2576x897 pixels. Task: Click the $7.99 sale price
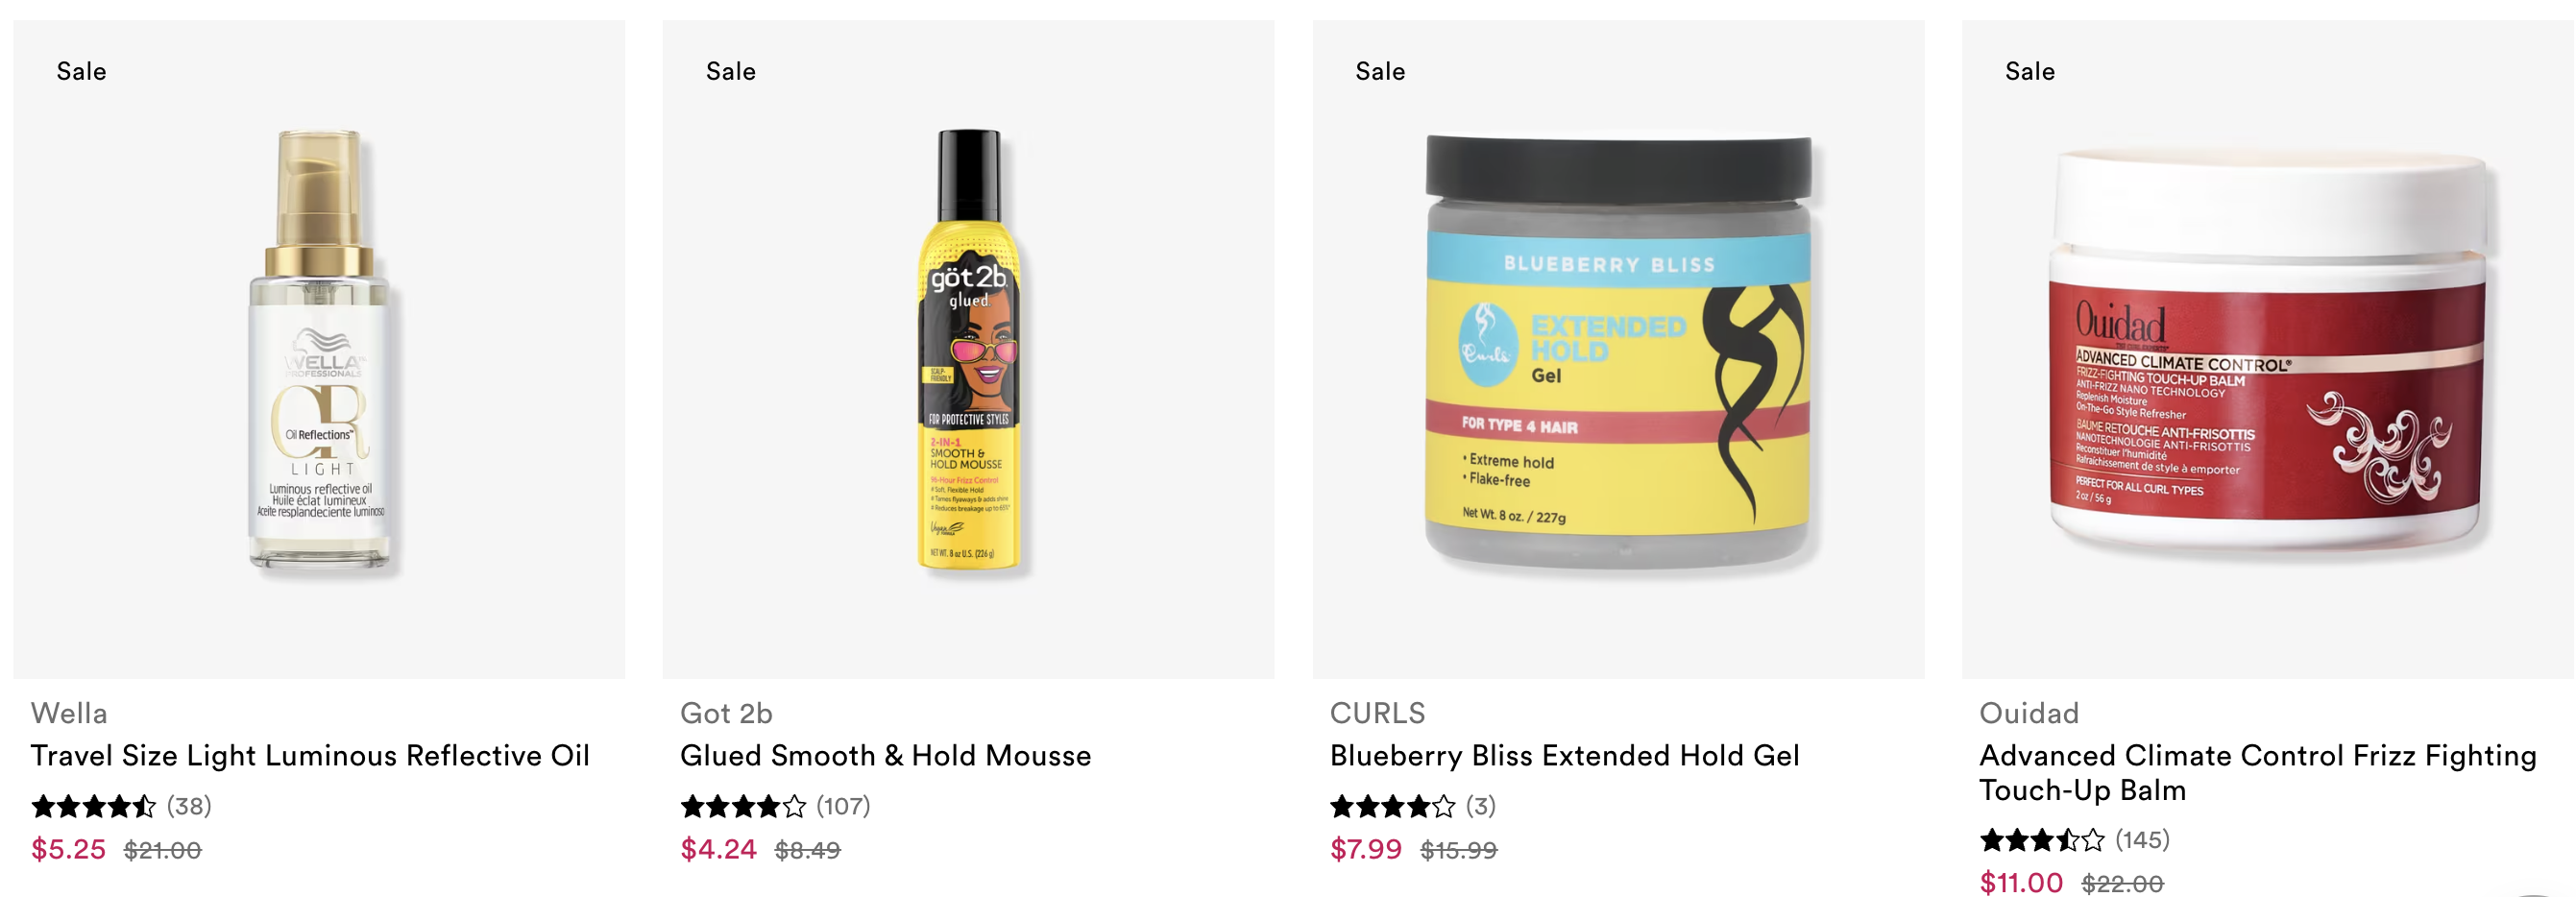pos(1366,850)
